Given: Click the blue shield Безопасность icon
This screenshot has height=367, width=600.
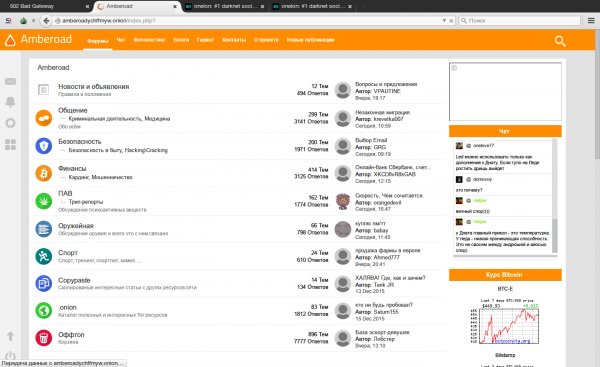Looking at the screenshot, I should point(44,146).
